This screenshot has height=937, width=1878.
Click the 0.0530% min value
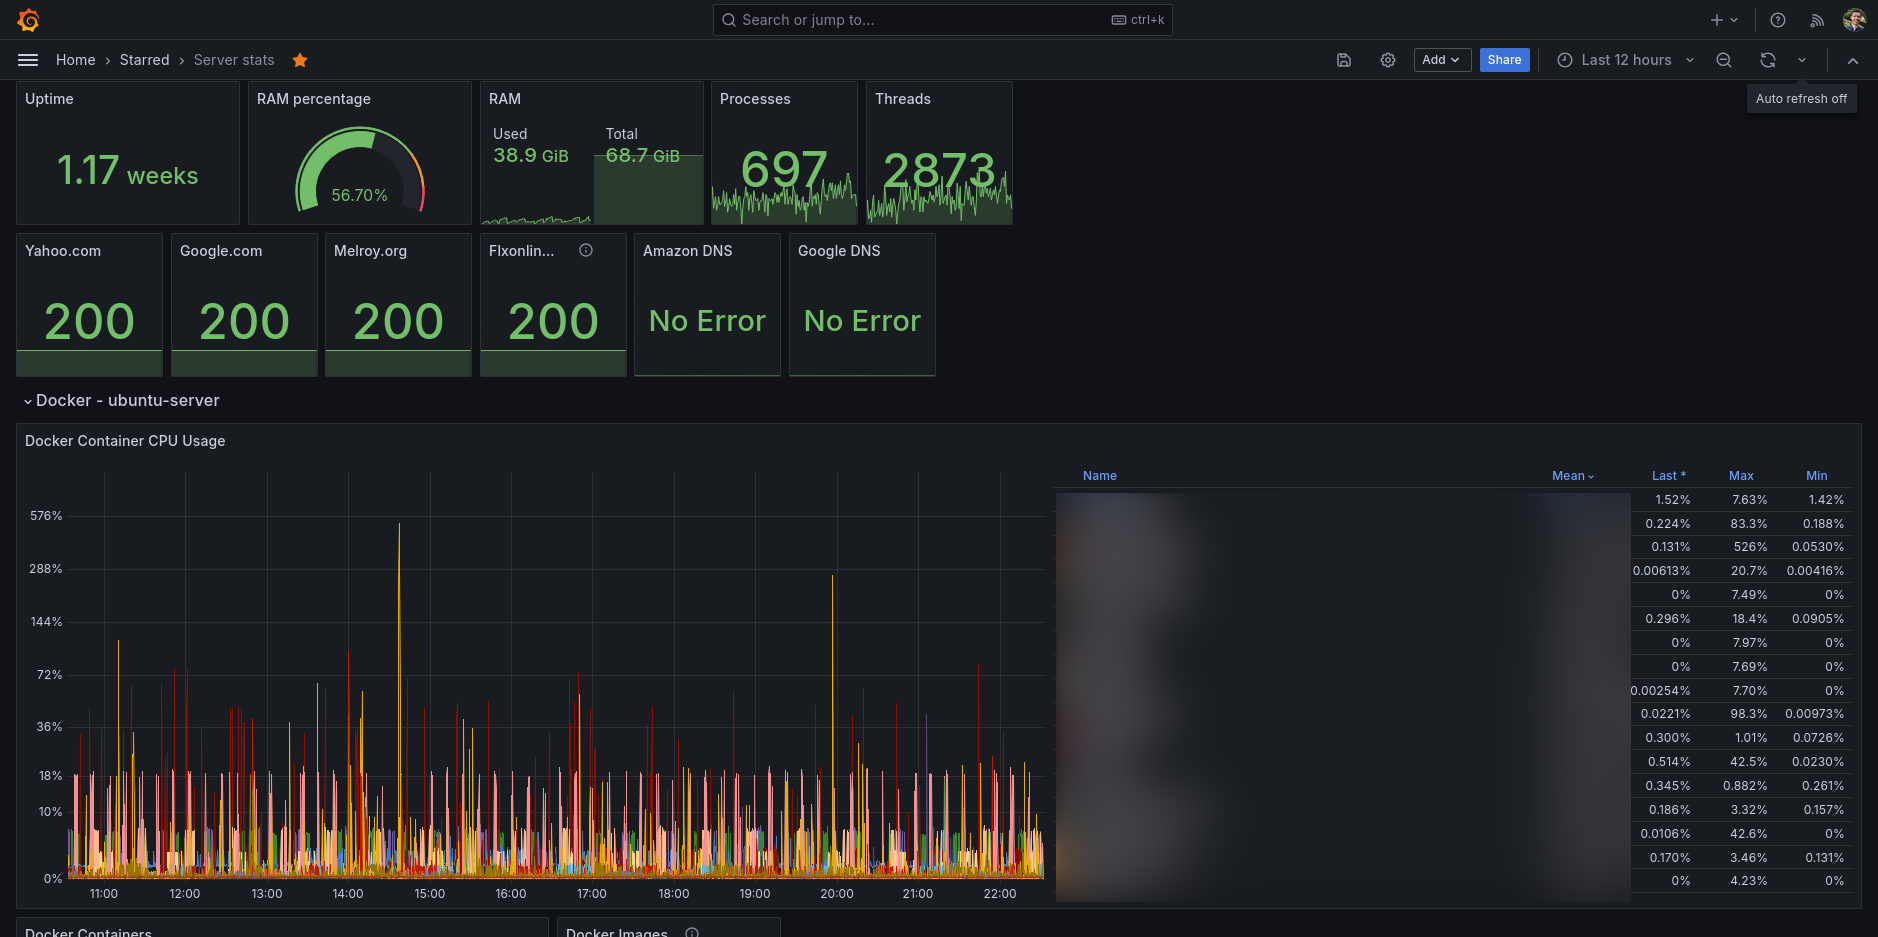[1818, 547]
